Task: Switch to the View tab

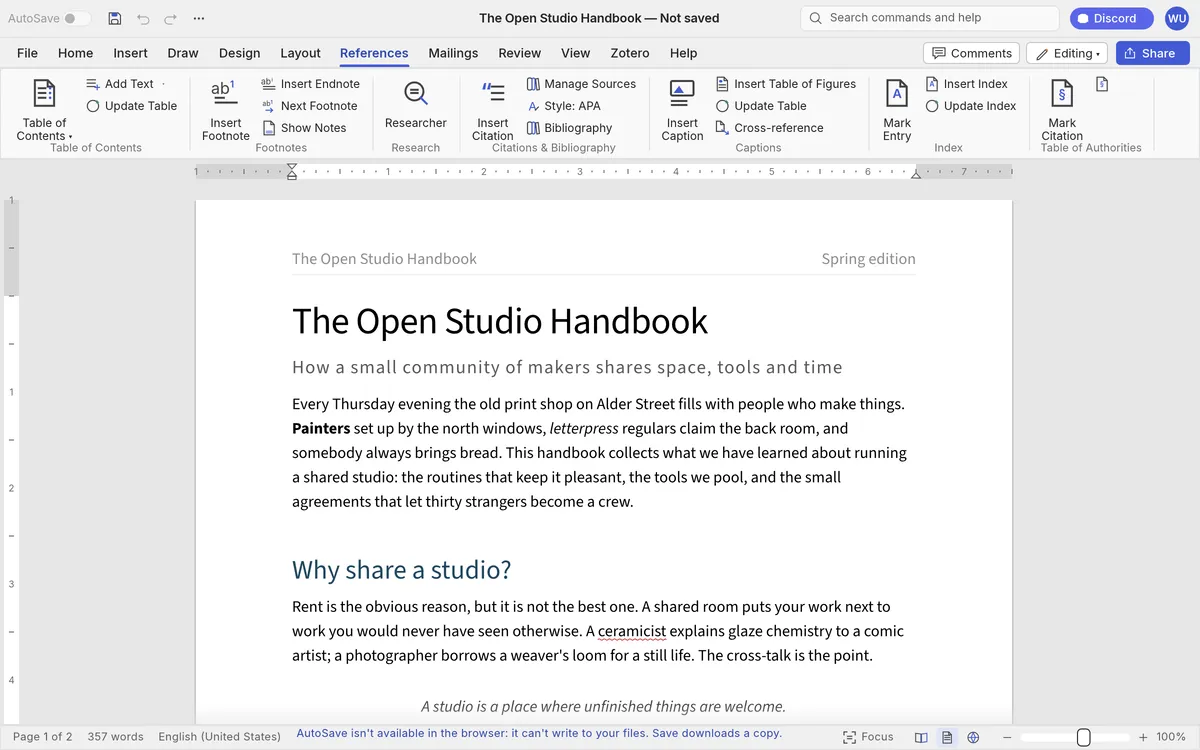Action: coord(575,53)
